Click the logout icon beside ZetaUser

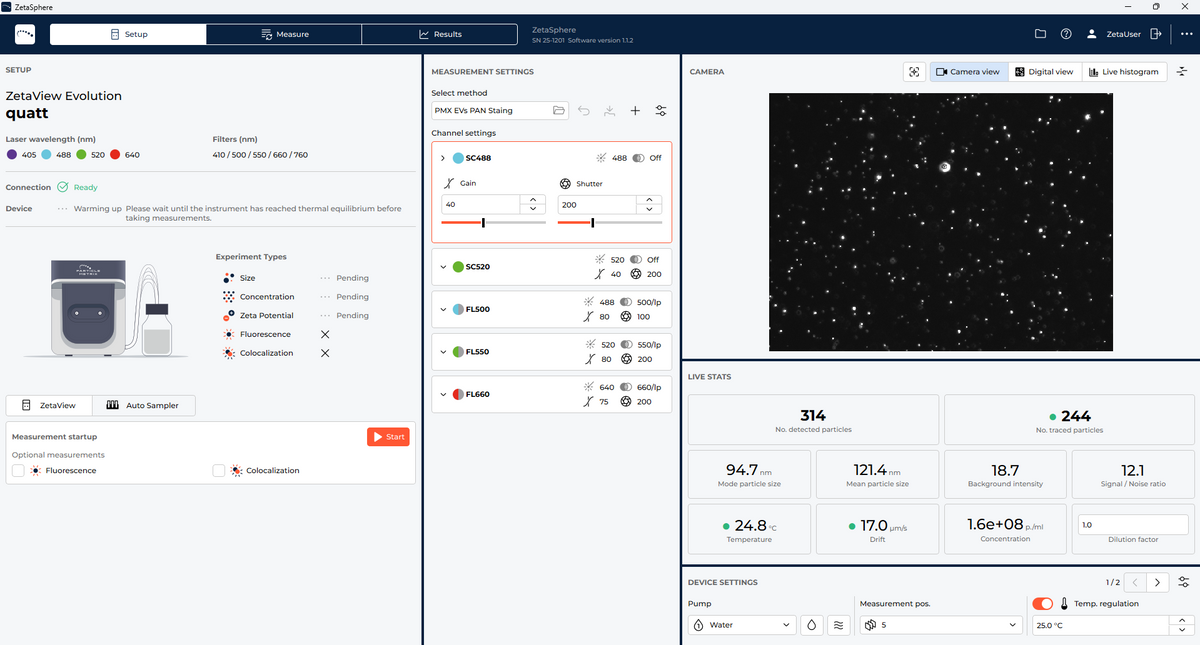1156,34
